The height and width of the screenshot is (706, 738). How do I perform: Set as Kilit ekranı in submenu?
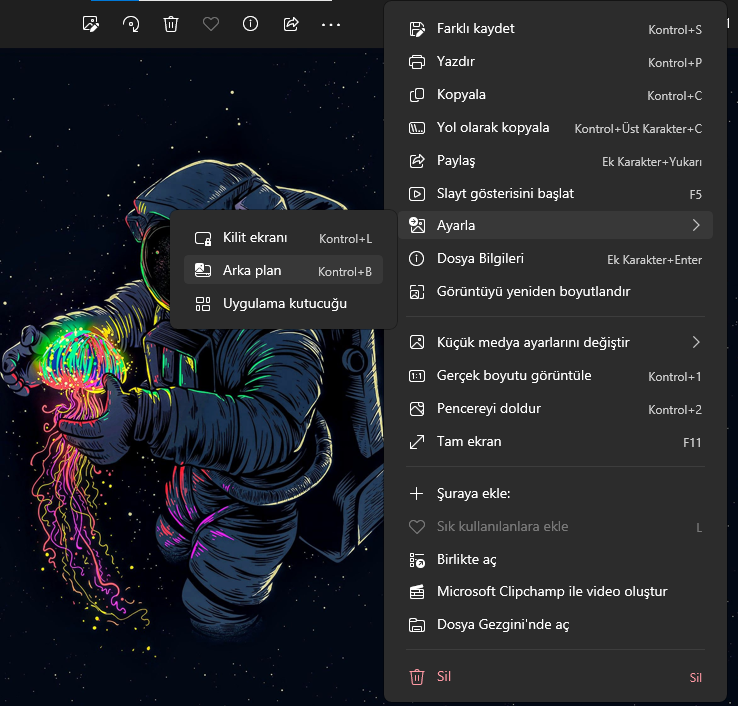[x=283, y=238]
